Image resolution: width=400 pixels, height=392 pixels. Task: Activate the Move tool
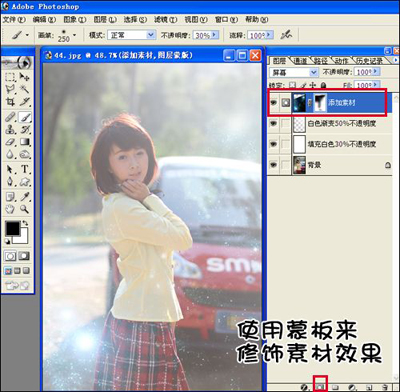[x=25, y=77]
